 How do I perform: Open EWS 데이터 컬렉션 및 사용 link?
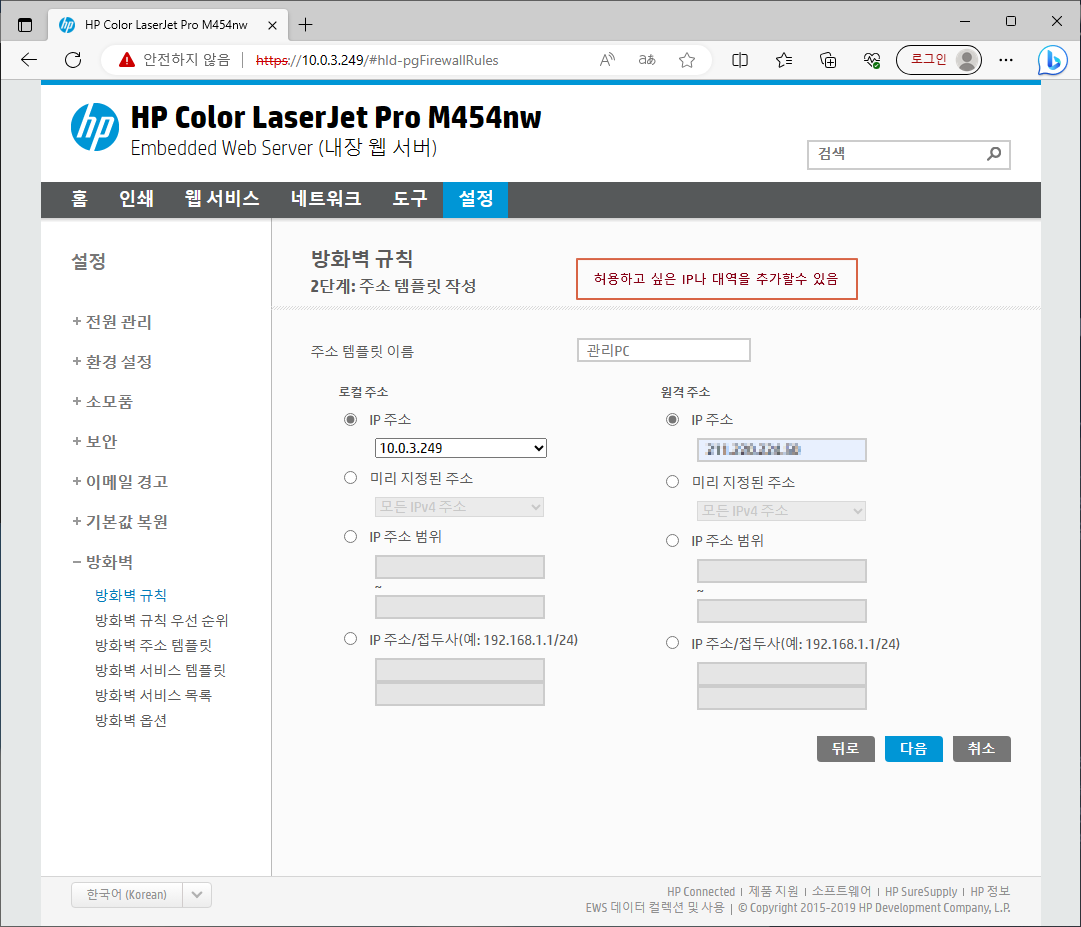click(x=655, y=908)
